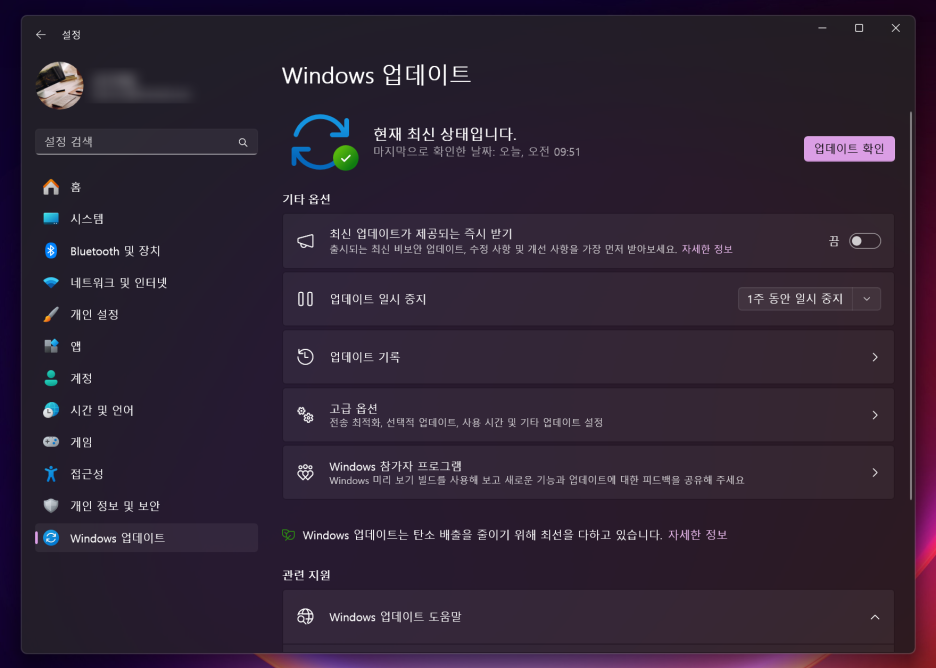This screenshot has height=668, width=936.
Task: Click the globe clock icon for 시간 및 언어
Action: point(51,410)
